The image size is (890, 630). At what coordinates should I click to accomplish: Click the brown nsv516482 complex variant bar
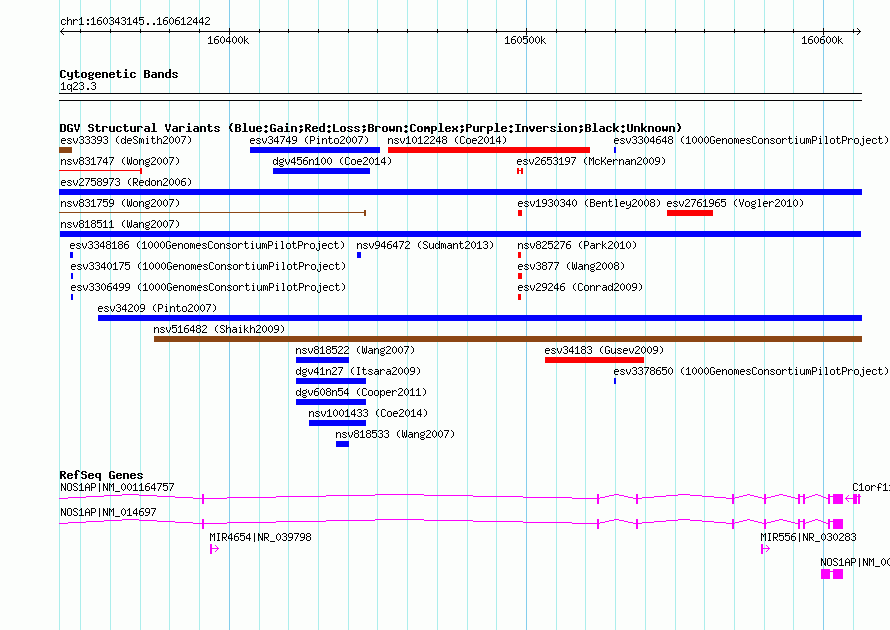pos(508,339)
